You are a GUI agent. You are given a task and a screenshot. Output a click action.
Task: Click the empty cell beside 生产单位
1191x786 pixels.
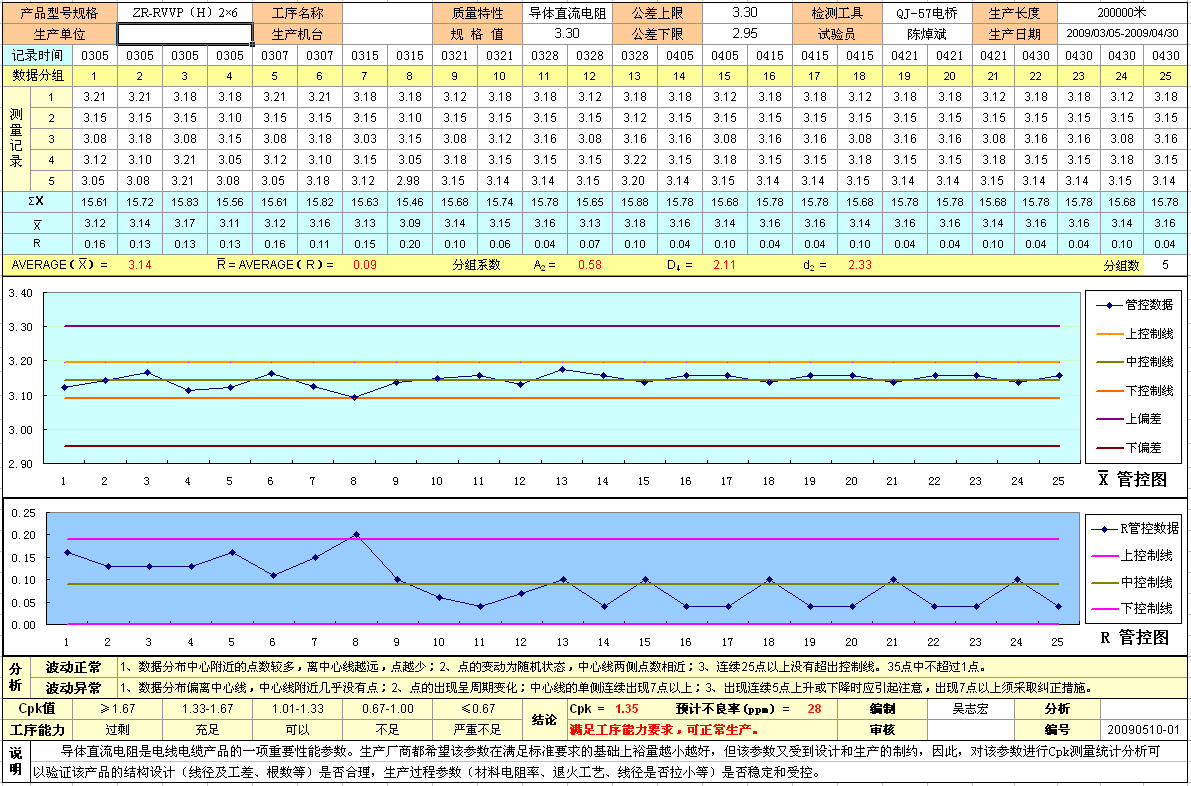(185, 33)
